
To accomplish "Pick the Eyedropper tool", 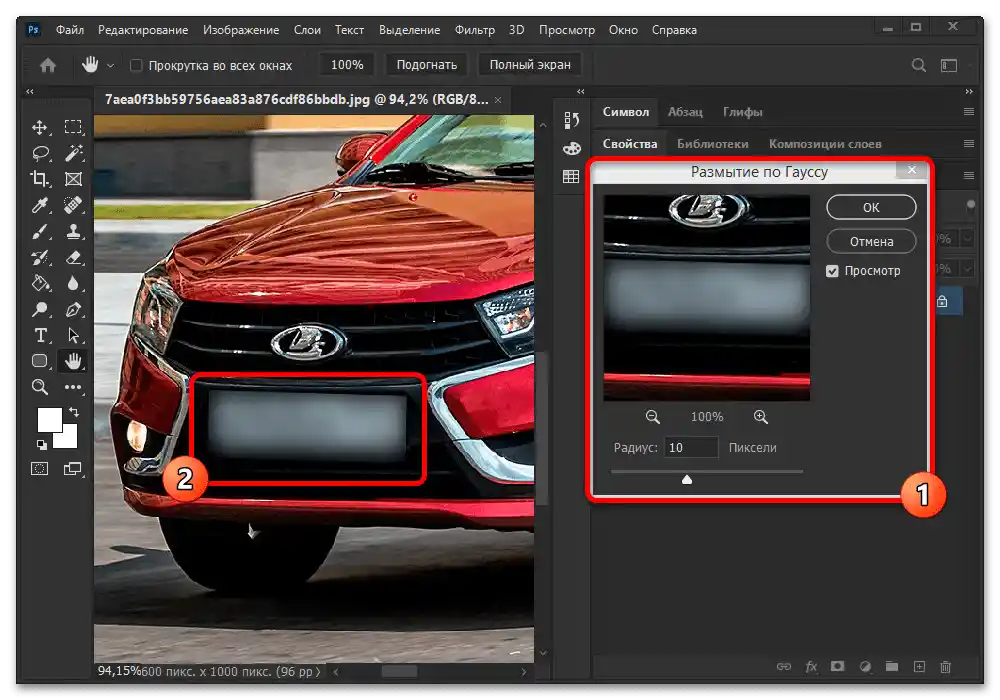I will click(41, 205).
